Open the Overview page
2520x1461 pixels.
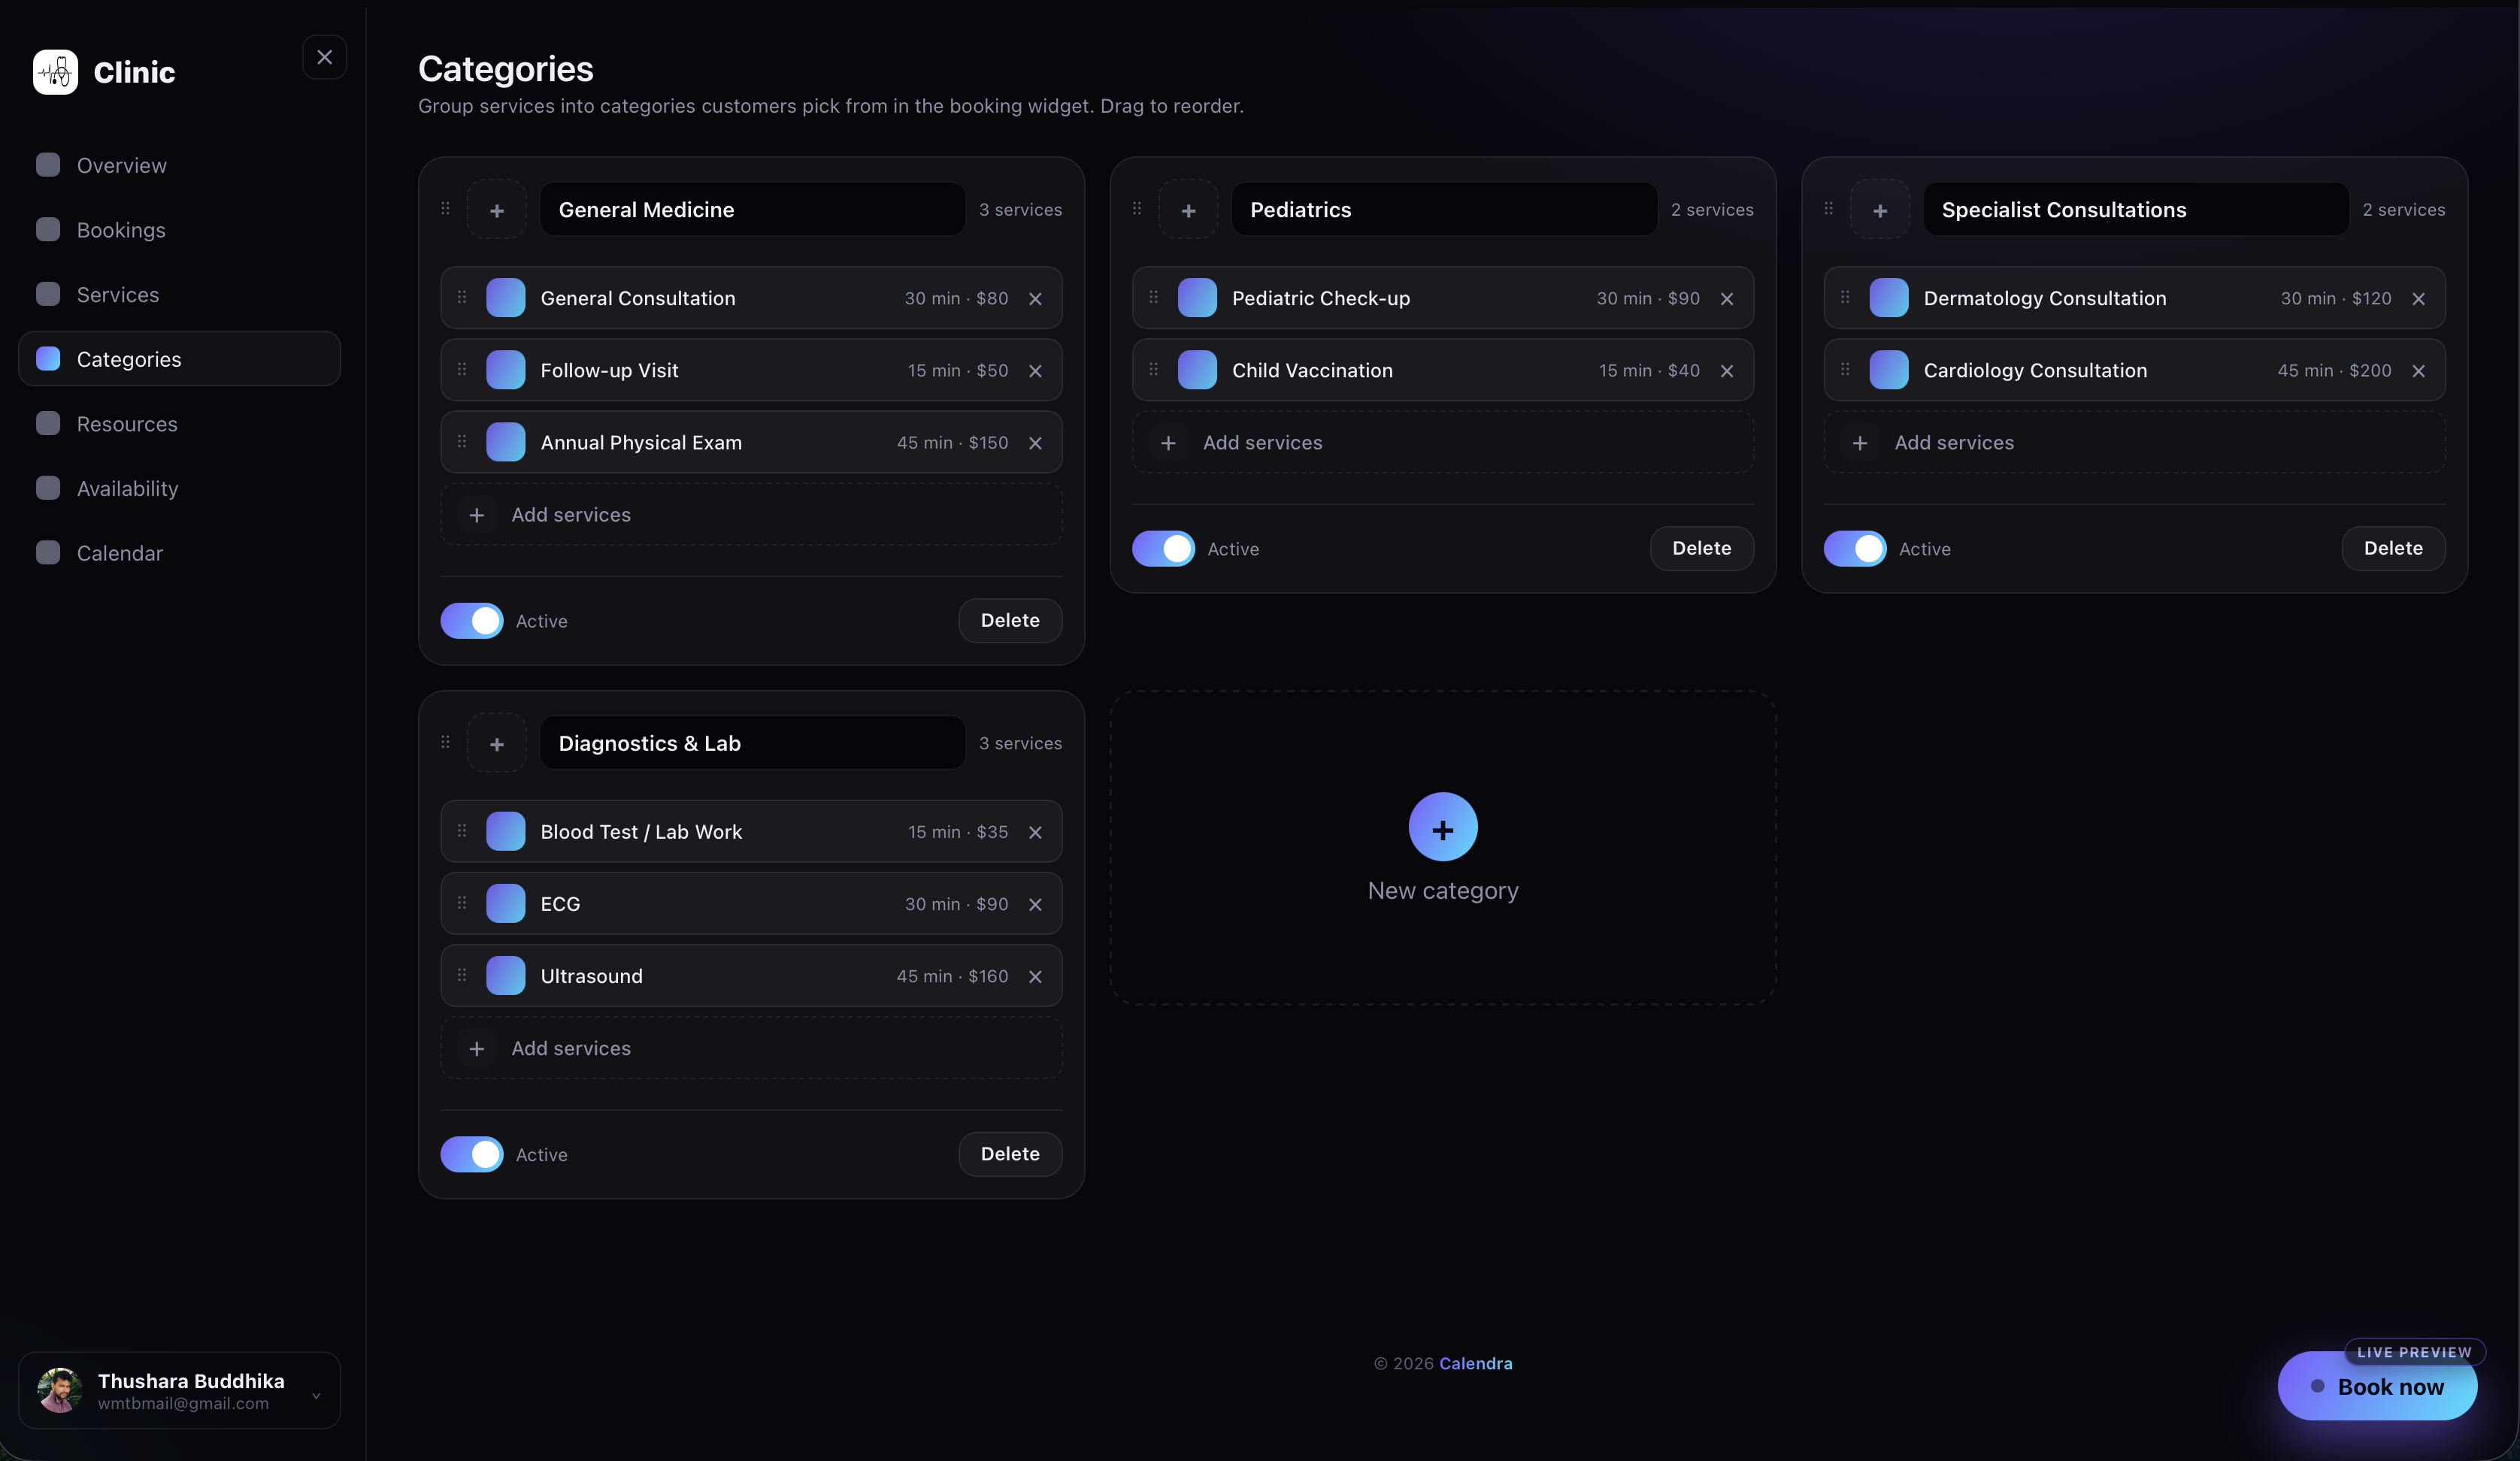(180, 165)
